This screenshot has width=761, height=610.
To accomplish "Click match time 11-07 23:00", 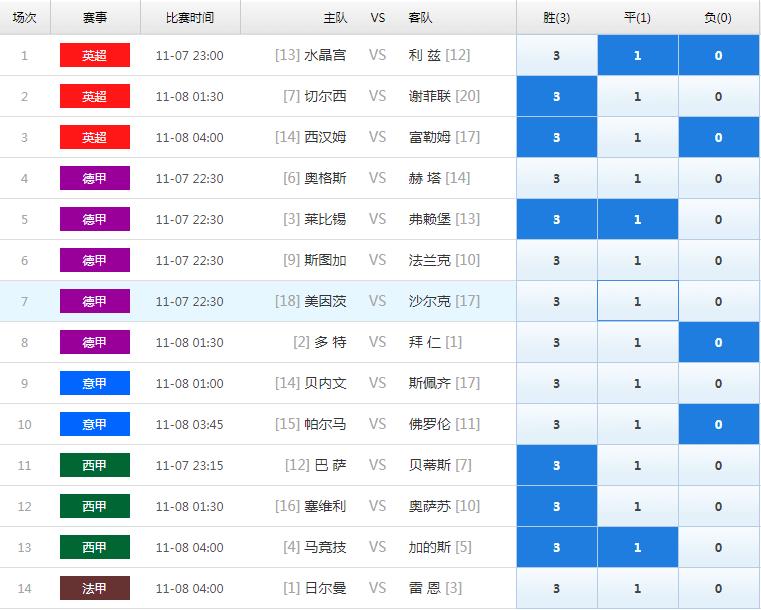I will (190, 56).
